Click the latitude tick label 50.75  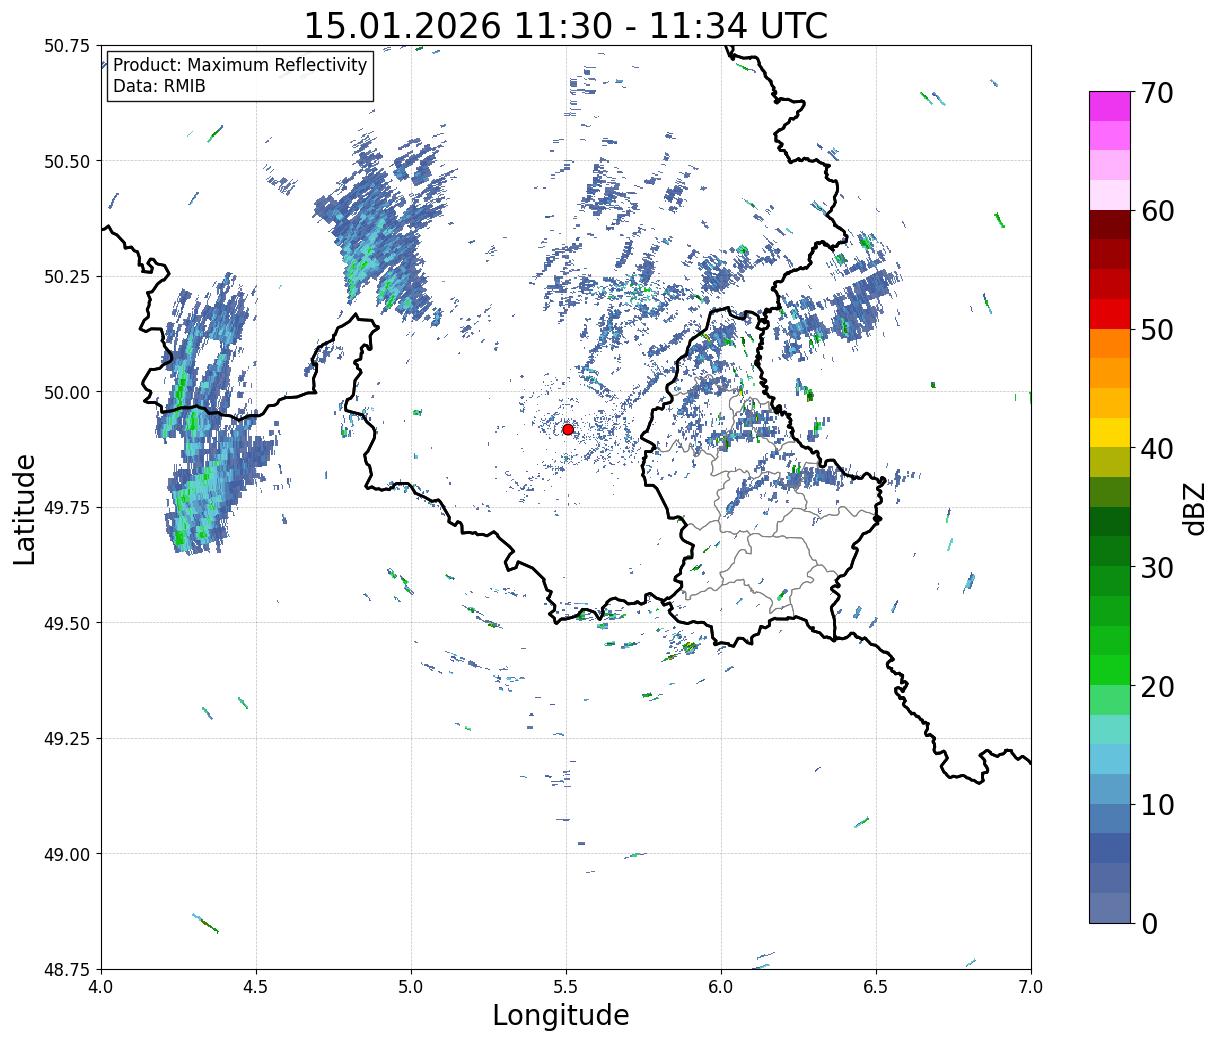coord(68,46)
